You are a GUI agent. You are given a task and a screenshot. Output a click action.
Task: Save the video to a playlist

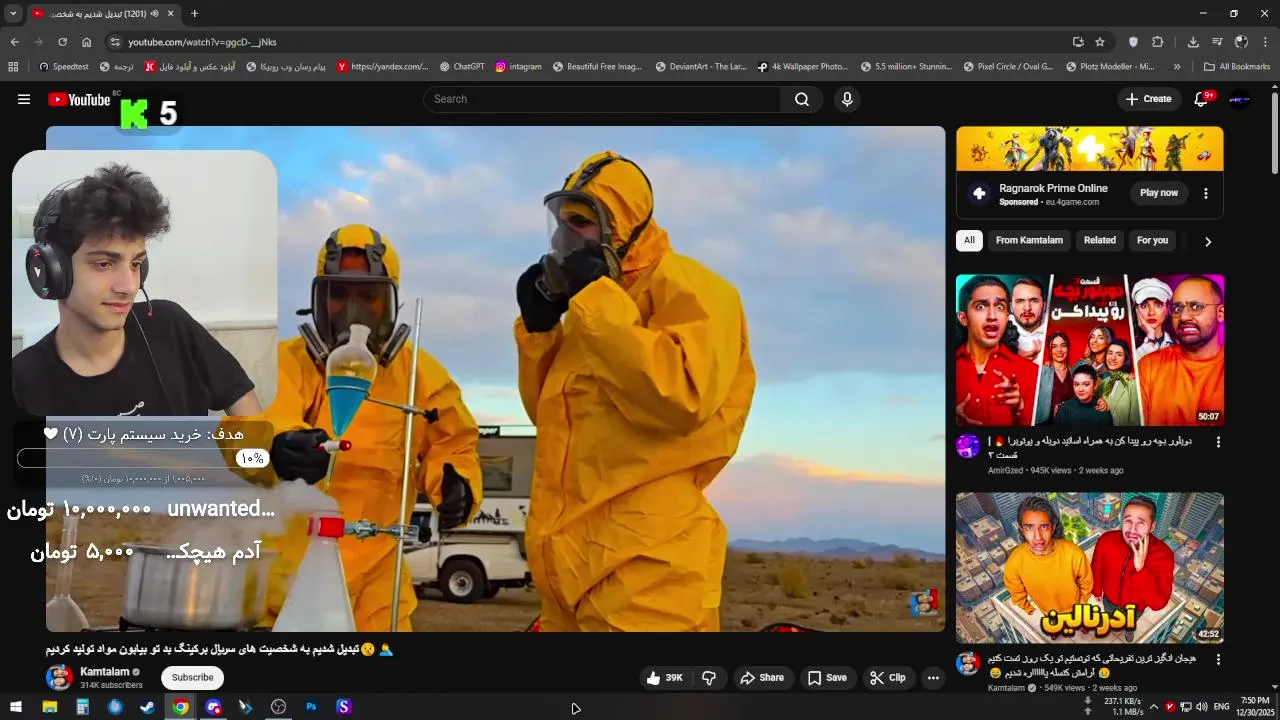[827, 678]
